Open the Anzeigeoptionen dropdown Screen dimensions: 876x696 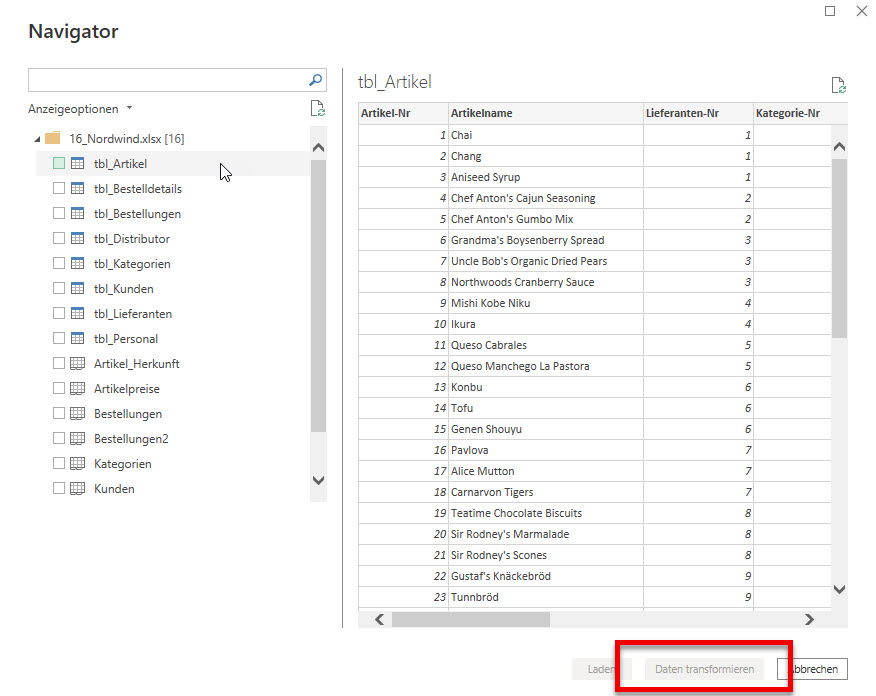coord(80,109)
